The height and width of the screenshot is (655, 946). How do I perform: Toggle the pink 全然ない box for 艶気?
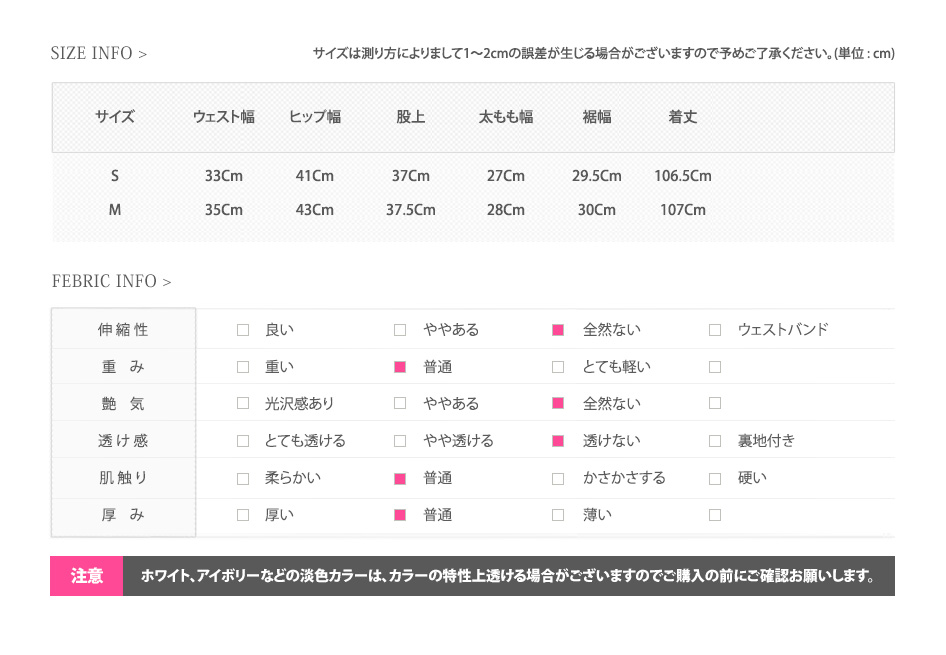click(x=557, y=403)
